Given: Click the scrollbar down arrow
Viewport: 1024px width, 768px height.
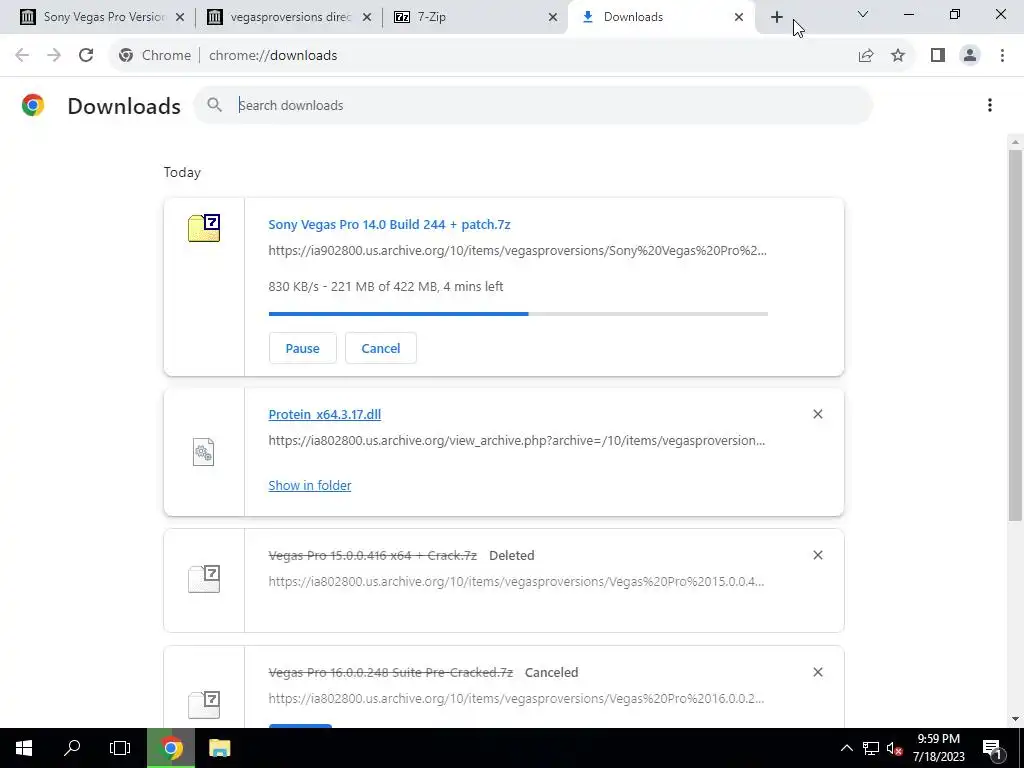Looking at the screenshot, I should (1015, 719).
